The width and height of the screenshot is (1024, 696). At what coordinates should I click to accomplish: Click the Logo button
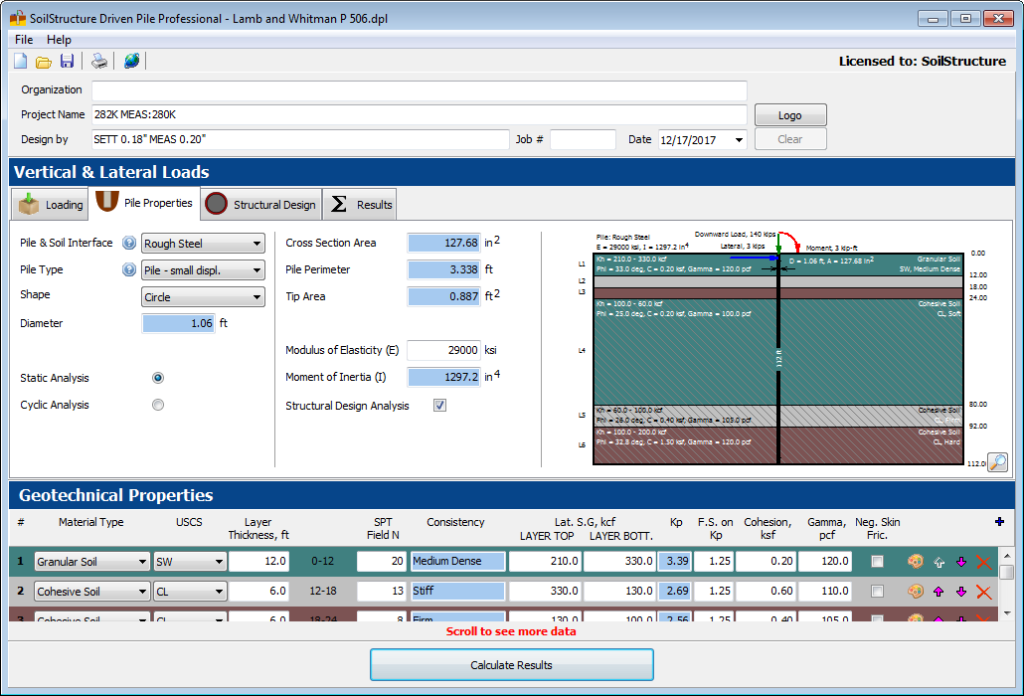coord(790,115)
